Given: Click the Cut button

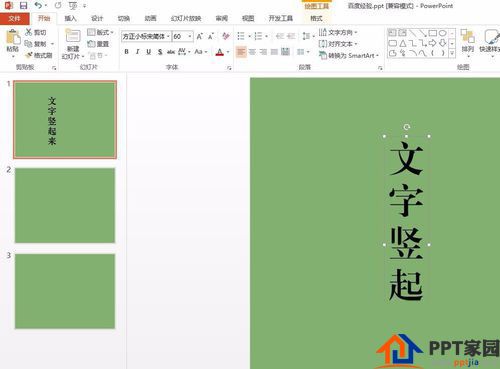Looking at the screenshot, I should 35,32.
